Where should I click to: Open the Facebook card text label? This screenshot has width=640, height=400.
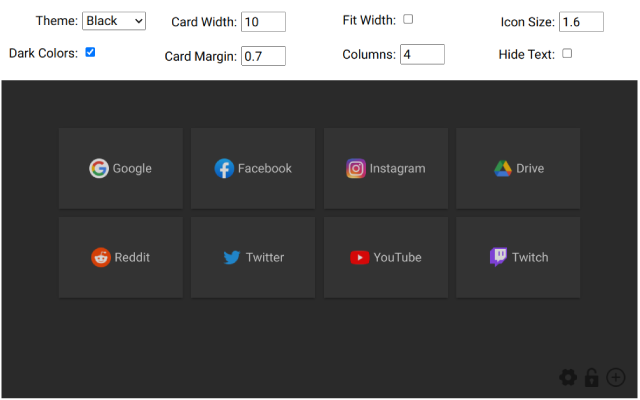(x=265, y=168)
